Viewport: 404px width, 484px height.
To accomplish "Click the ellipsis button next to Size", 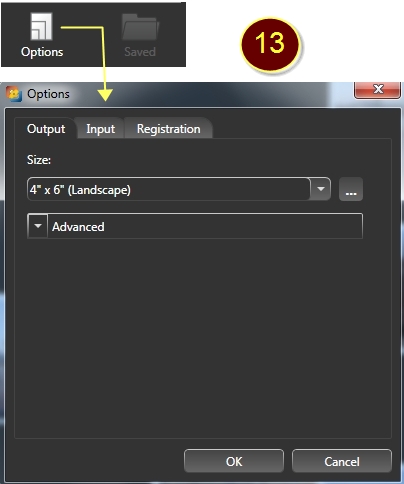I will pyautogui.click(x=351, y=189).
